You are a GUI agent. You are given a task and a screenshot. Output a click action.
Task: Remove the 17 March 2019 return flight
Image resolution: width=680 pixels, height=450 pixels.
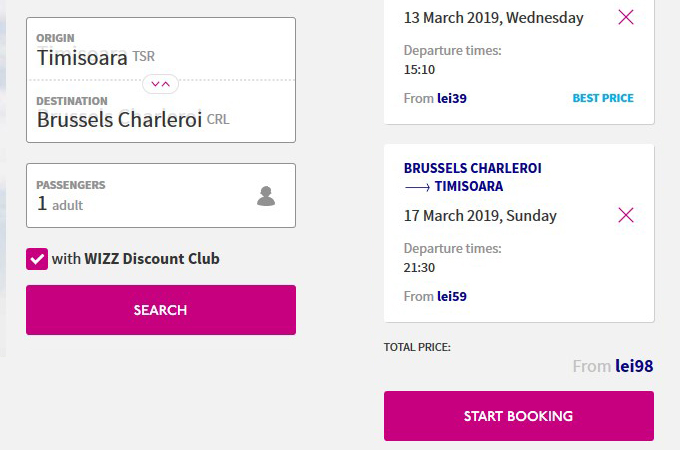pyautogui.click(x=626, y=215)
